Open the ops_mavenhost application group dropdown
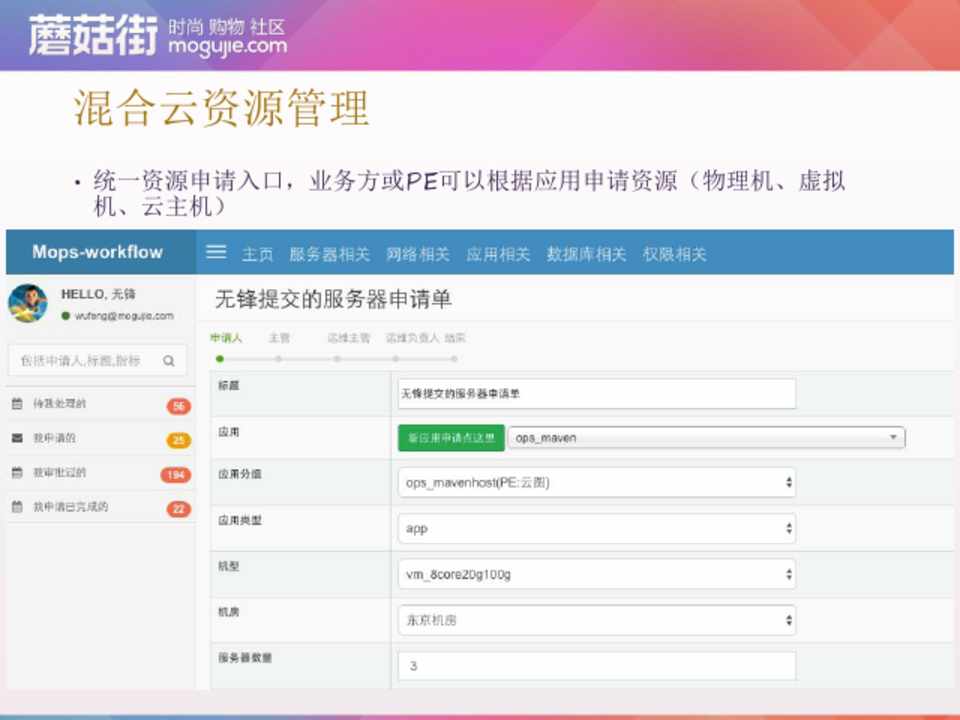Image resolution: width=960 pixels, height=720 pixels. point(596,482)
